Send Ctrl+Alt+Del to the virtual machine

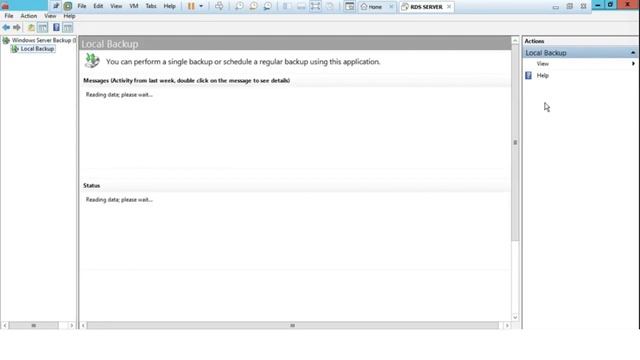[219, 6]
